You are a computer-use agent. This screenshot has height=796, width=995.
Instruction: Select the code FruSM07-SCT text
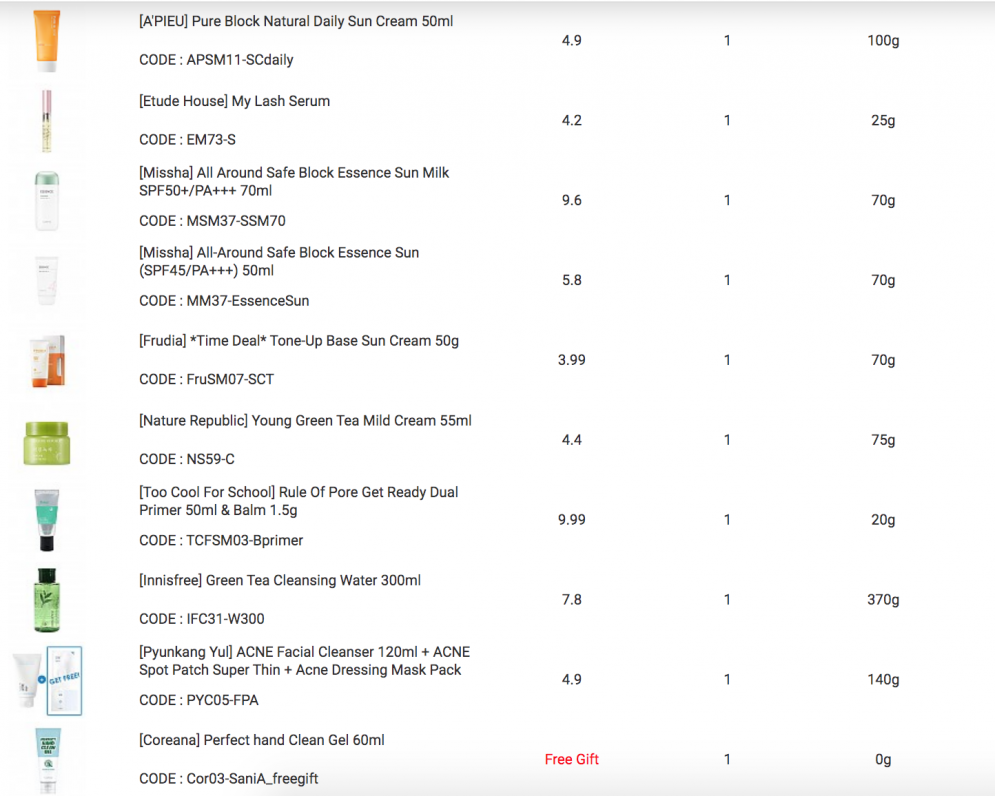pos(206,380)
